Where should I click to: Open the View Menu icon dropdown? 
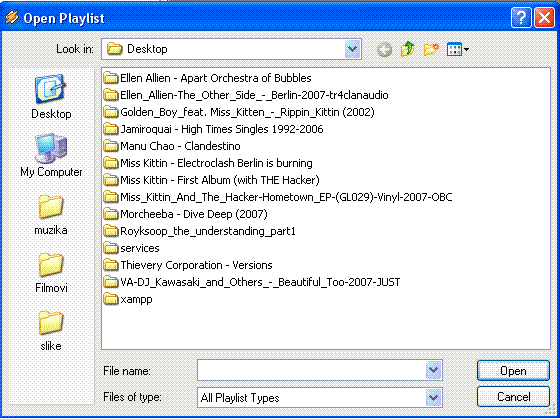point(458,49)
